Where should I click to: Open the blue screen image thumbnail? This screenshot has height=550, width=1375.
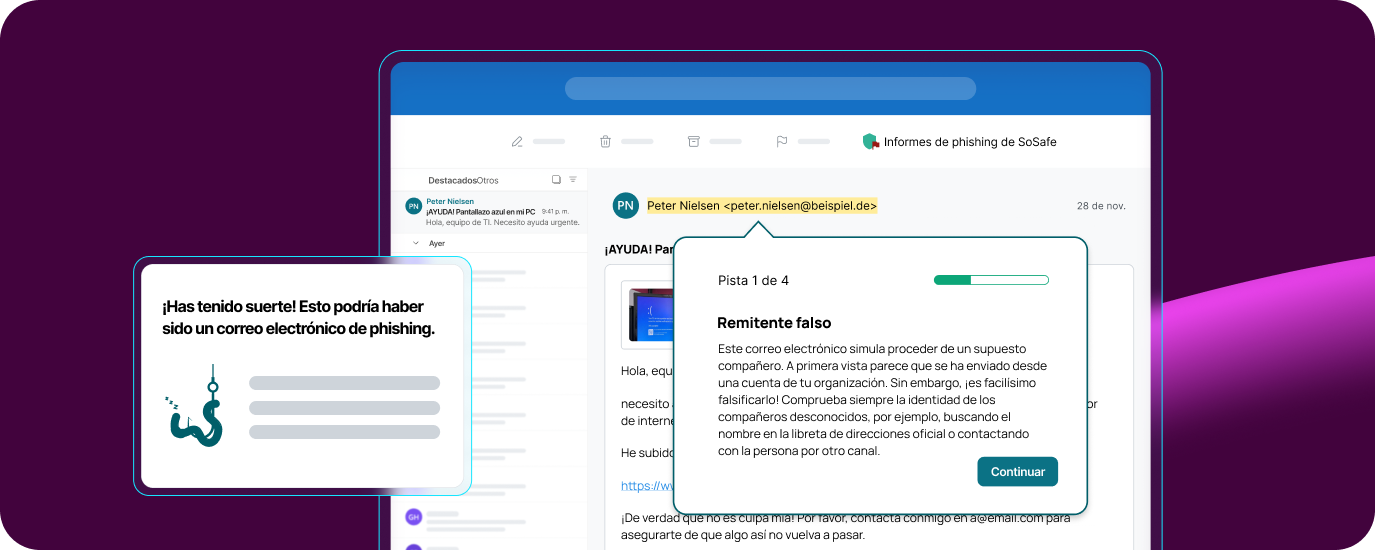pyautogui.click(x=648, y=315)
